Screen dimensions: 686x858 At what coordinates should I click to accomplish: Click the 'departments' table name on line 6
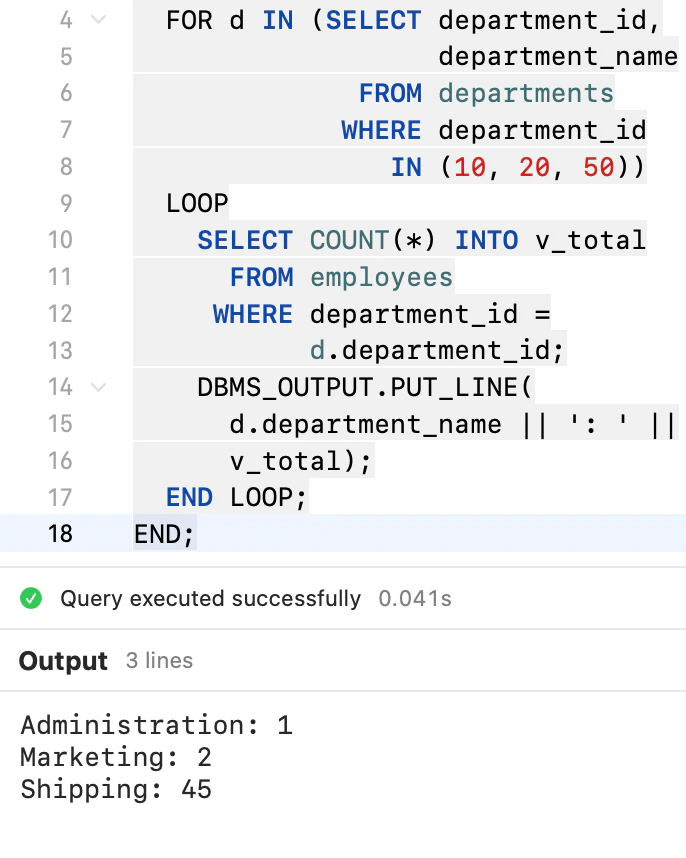click(x=526, y=94)
